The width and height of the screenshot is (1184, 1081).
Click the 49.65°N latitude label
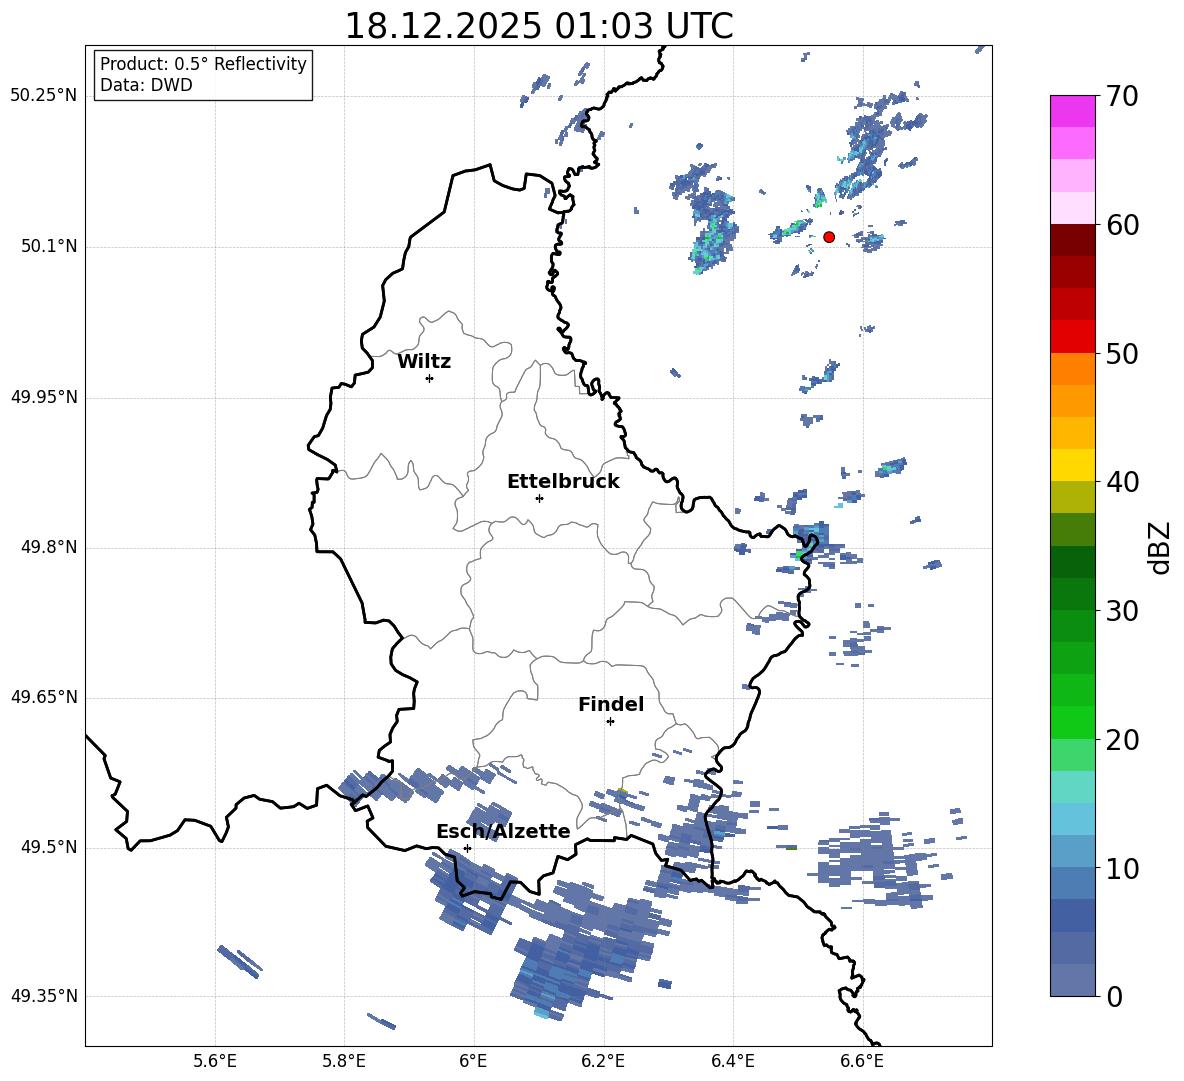[44, 697]
